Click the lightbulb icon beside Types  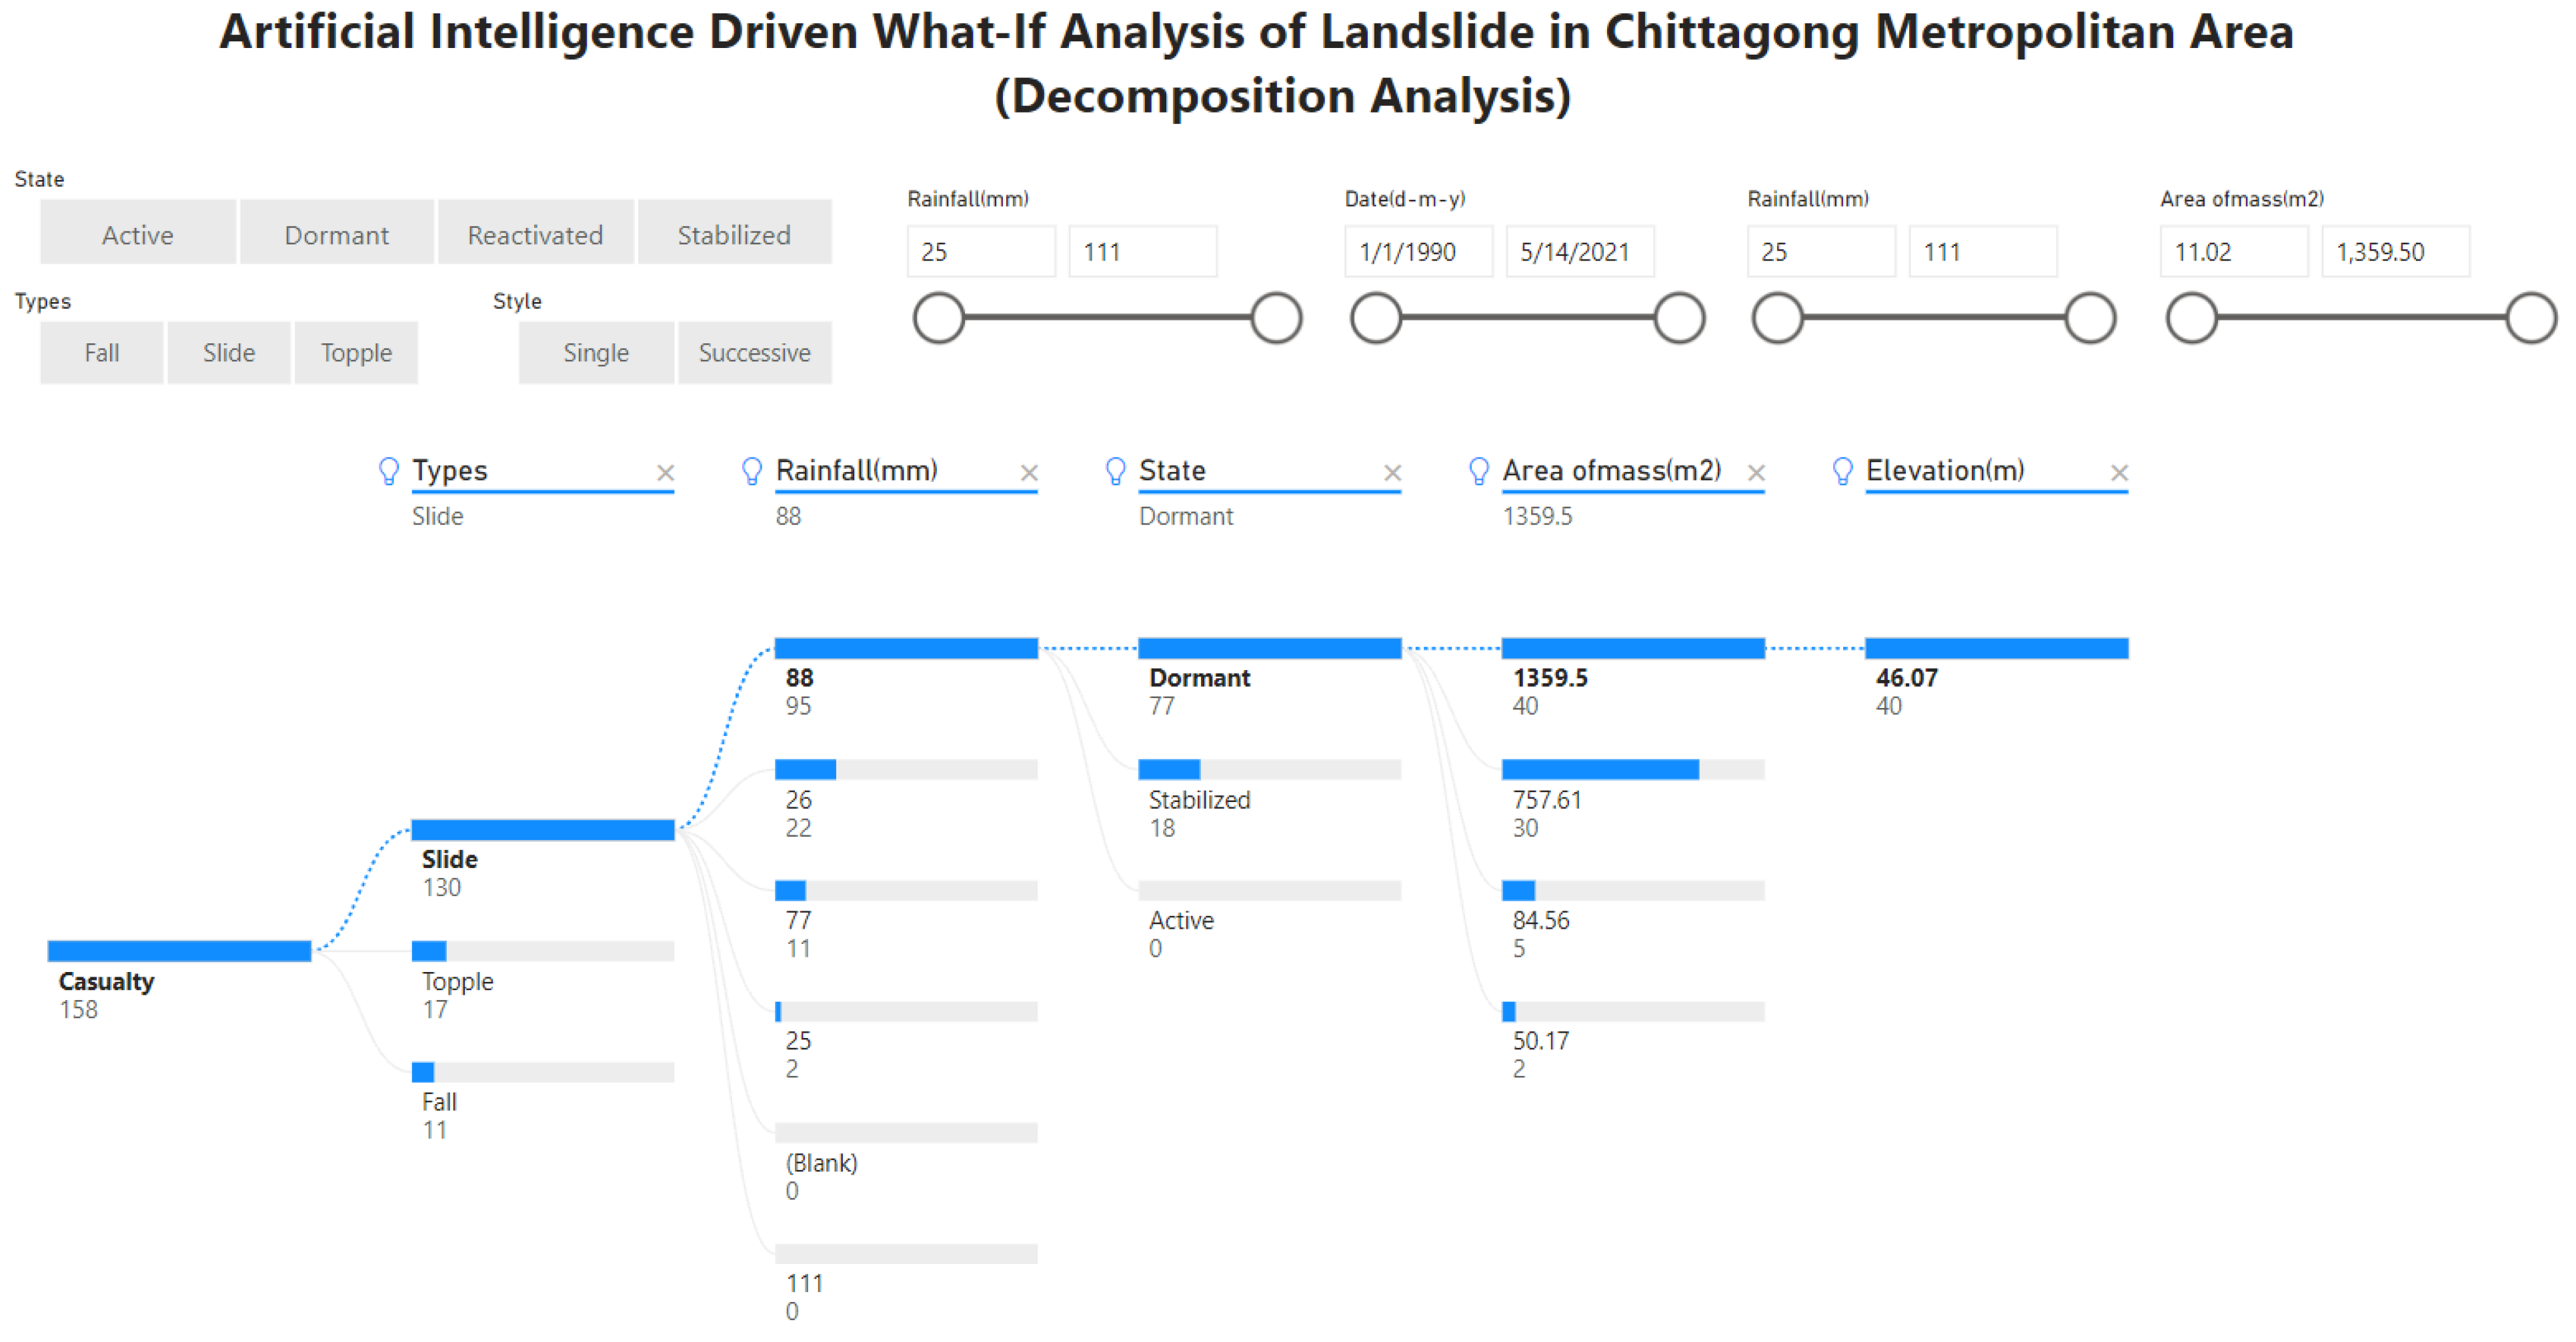[389, 471]
